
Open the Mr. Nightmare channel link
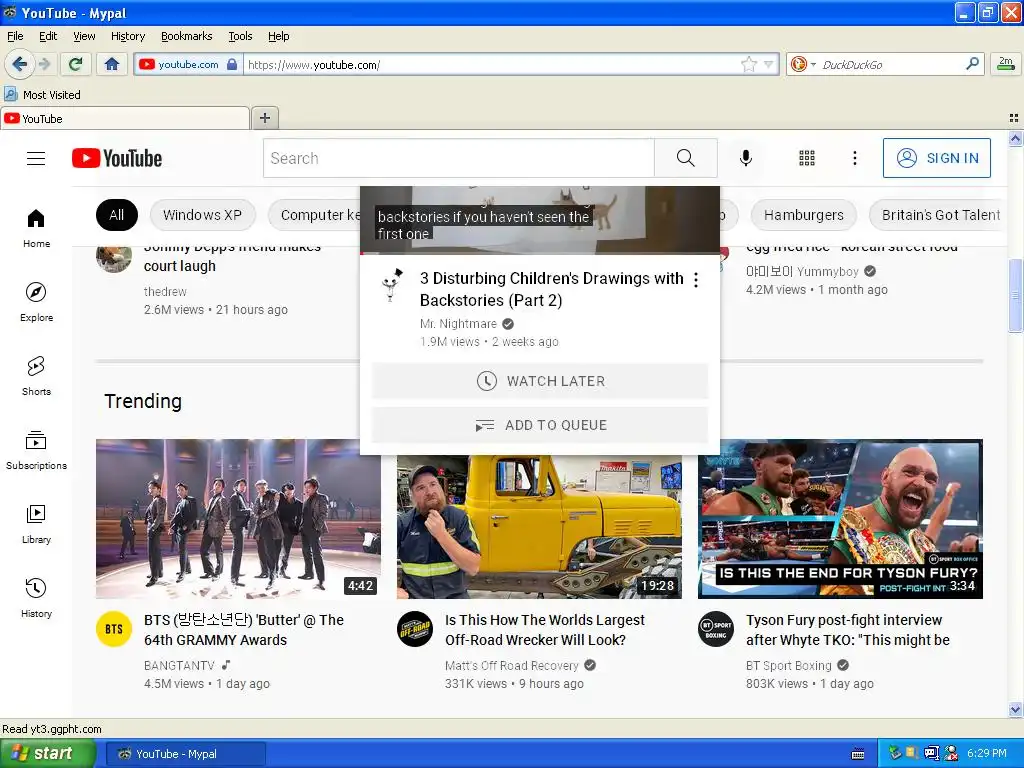tap(458, 324)
